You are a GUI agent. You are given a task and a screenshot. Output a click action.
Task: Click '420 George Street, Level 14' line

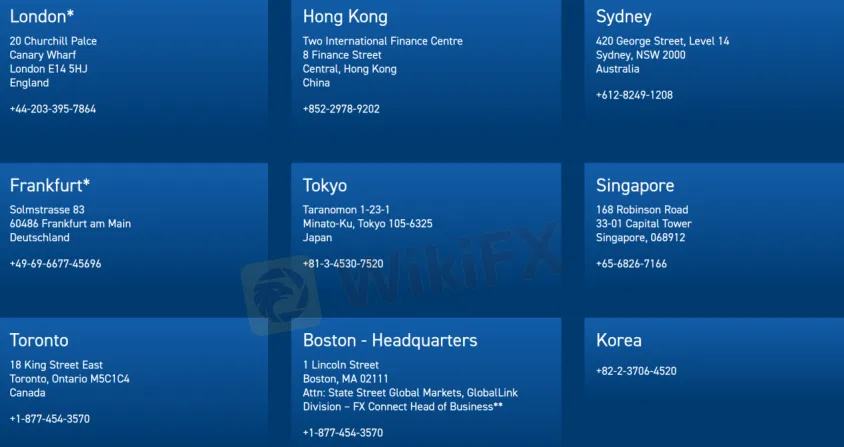coord(663,41)
